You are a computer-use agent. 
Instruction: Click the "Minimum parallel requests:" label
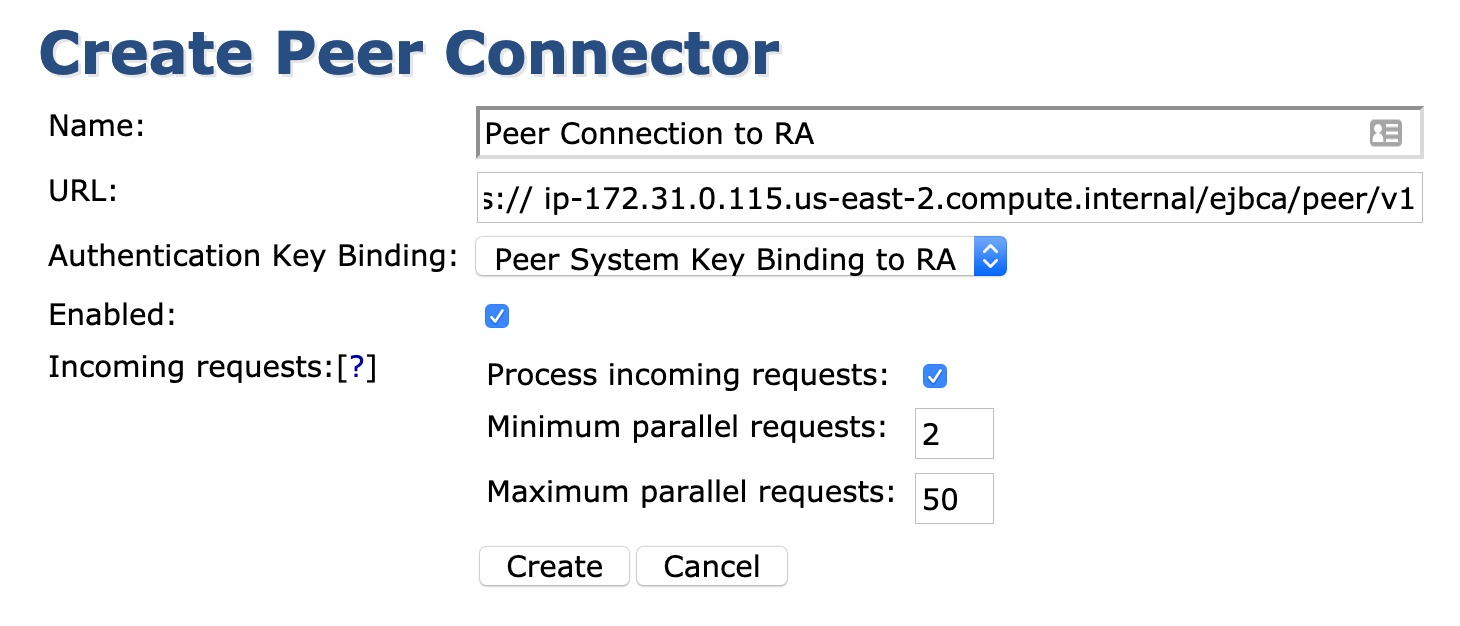click(x=686, y=428)
